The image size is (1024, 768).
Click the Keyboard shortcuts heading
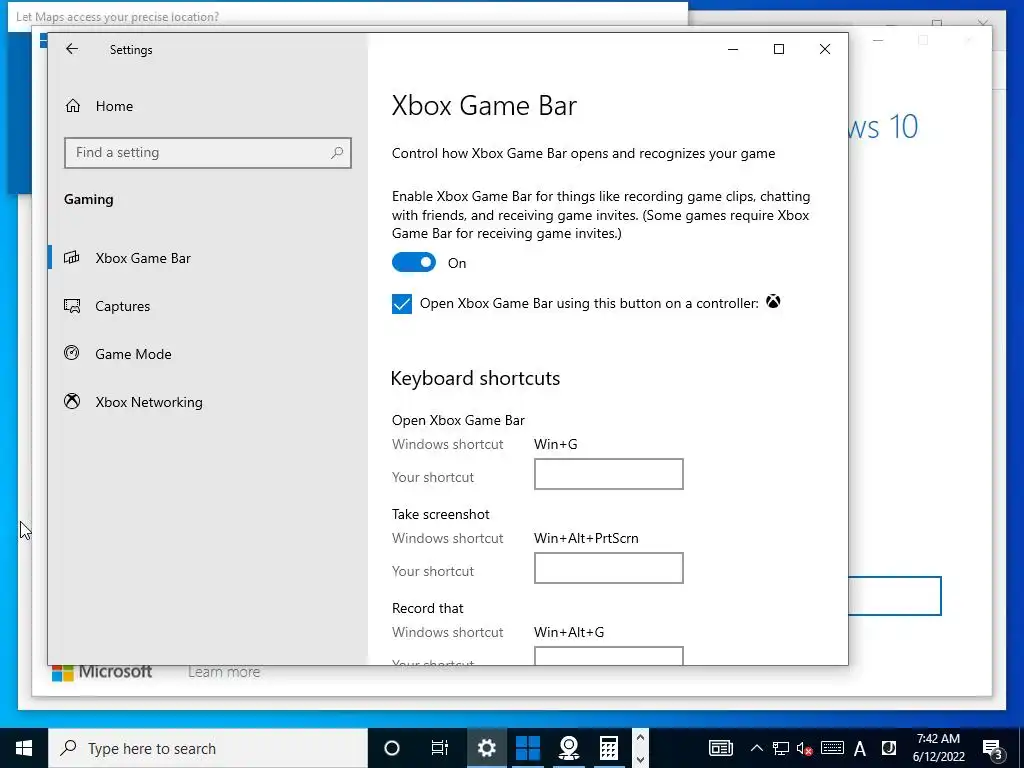click(475, 379)
